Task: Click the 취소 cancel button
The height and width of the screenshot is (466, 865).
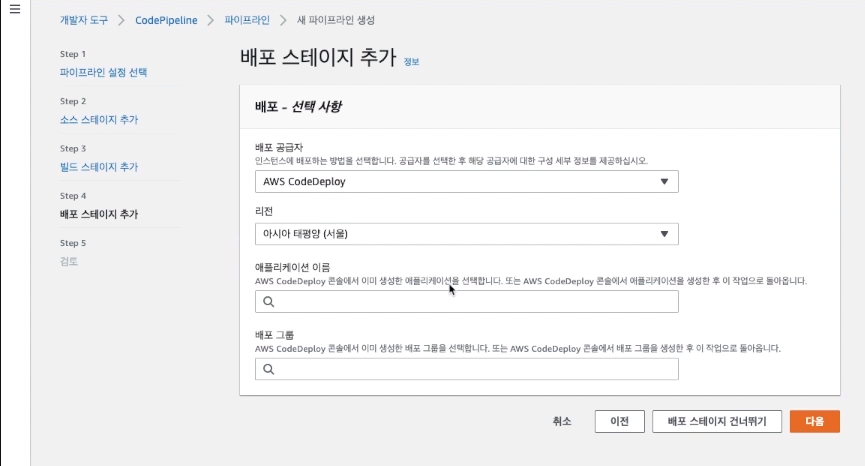Action: pyautogui.click(x=562, y=421)
